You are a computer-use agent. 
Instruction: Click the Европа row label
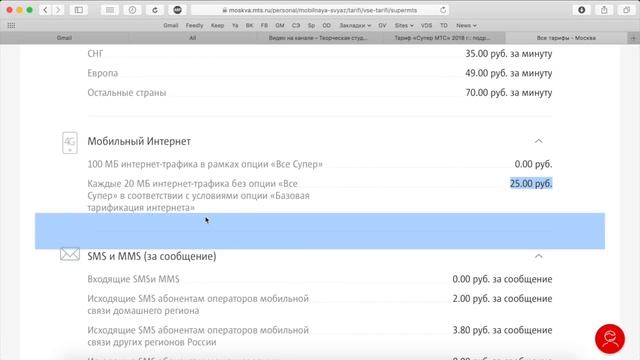[x=102, y=73]
